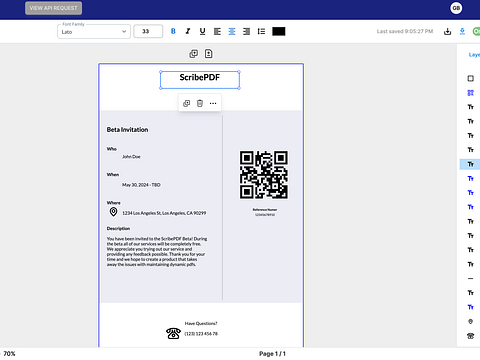The width and height of the screenshot is (480, 360).
Task: Align text left
Action: pos(217,31)
